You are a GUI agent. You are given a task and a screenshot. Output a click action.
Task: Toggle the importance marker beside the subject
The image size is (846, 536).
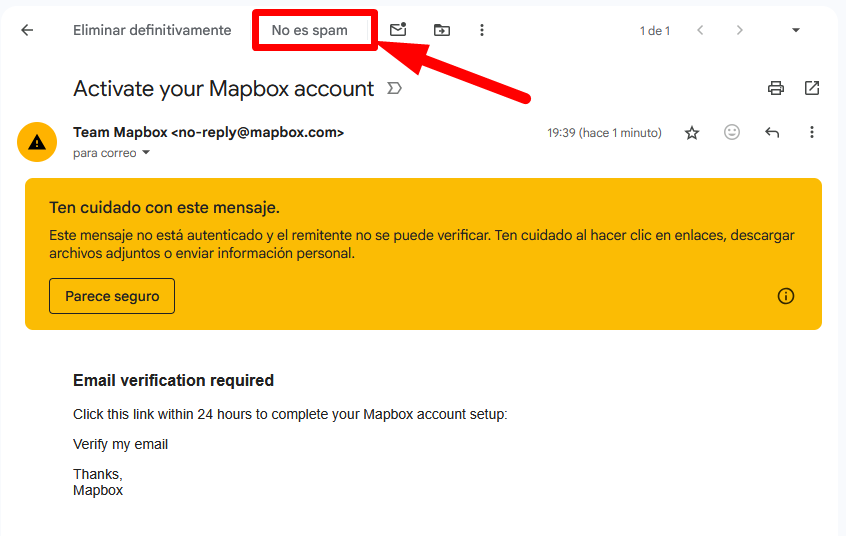[x=394, y=89]
